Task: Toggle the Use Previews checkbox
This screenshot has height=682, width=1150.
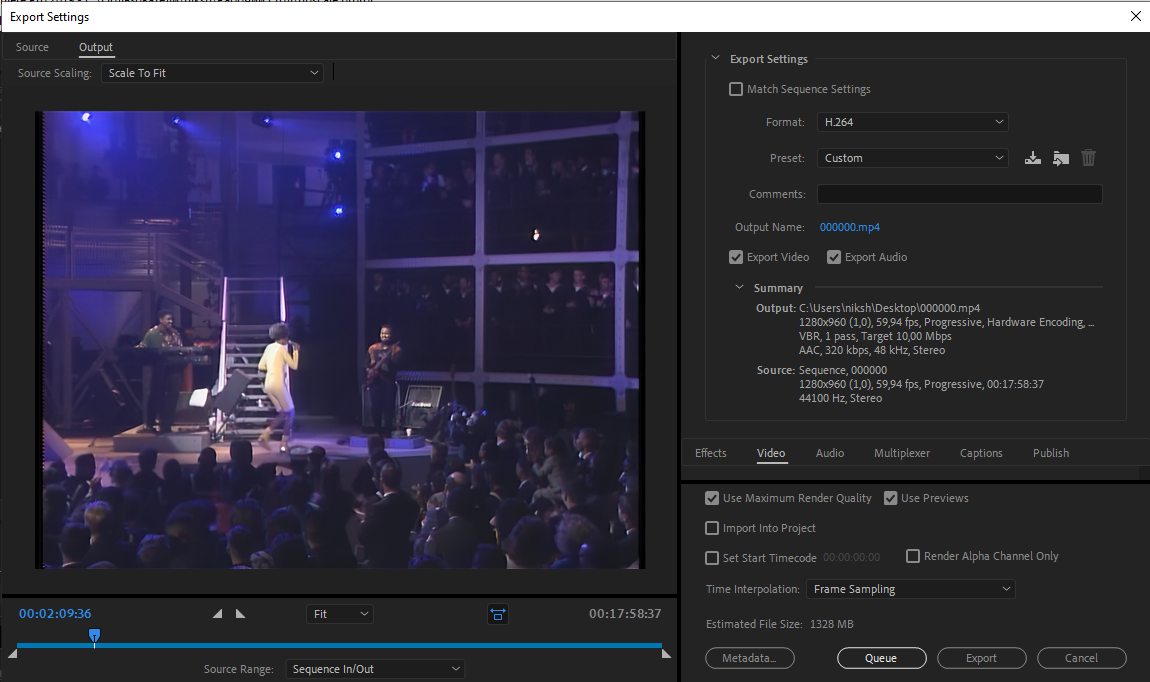Action: click(890, 499)
